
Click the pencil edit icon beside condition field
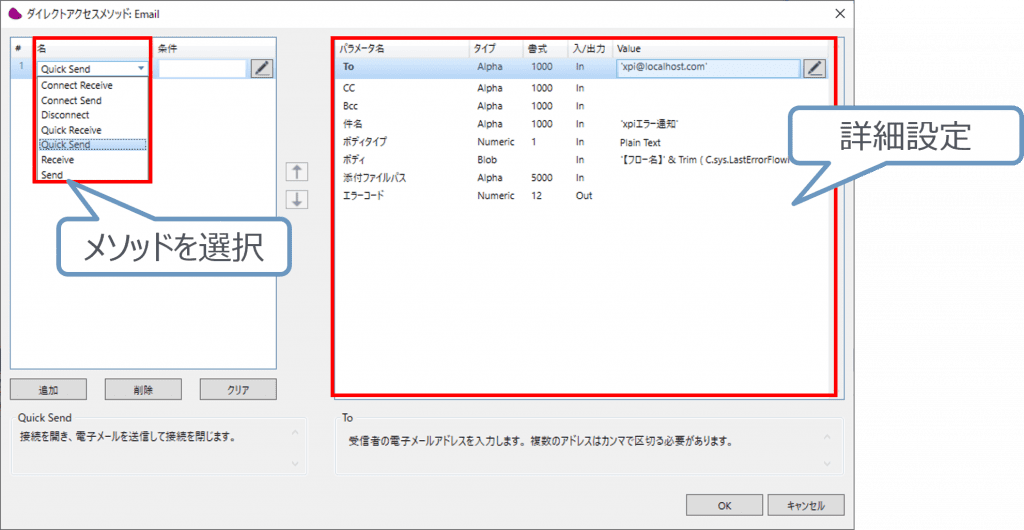point(262,68)
